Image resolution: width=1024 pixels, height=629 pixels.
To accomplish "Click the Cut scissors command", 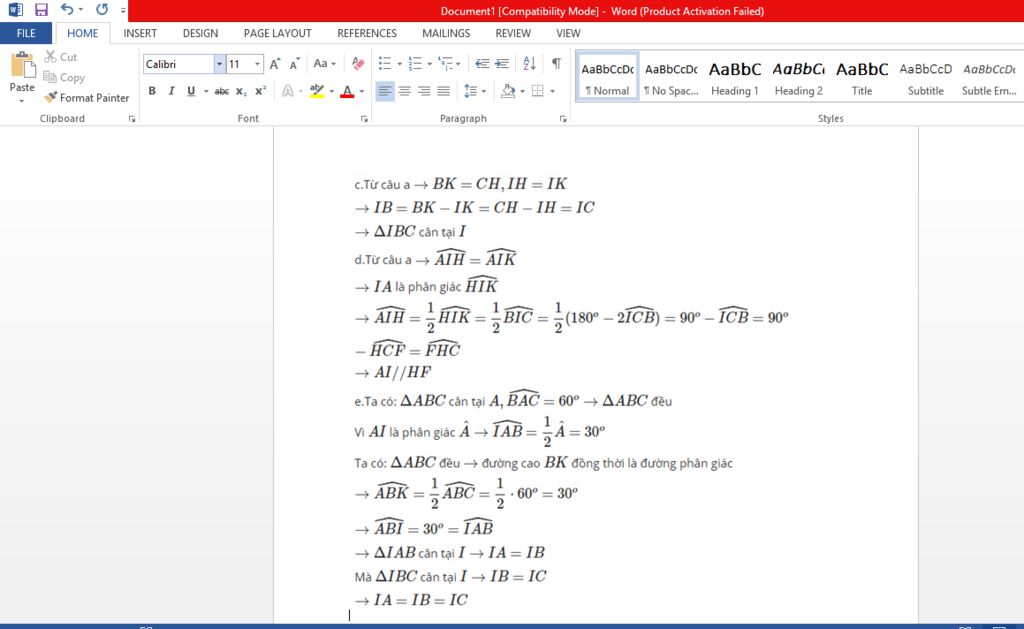I will coord(60,57).
